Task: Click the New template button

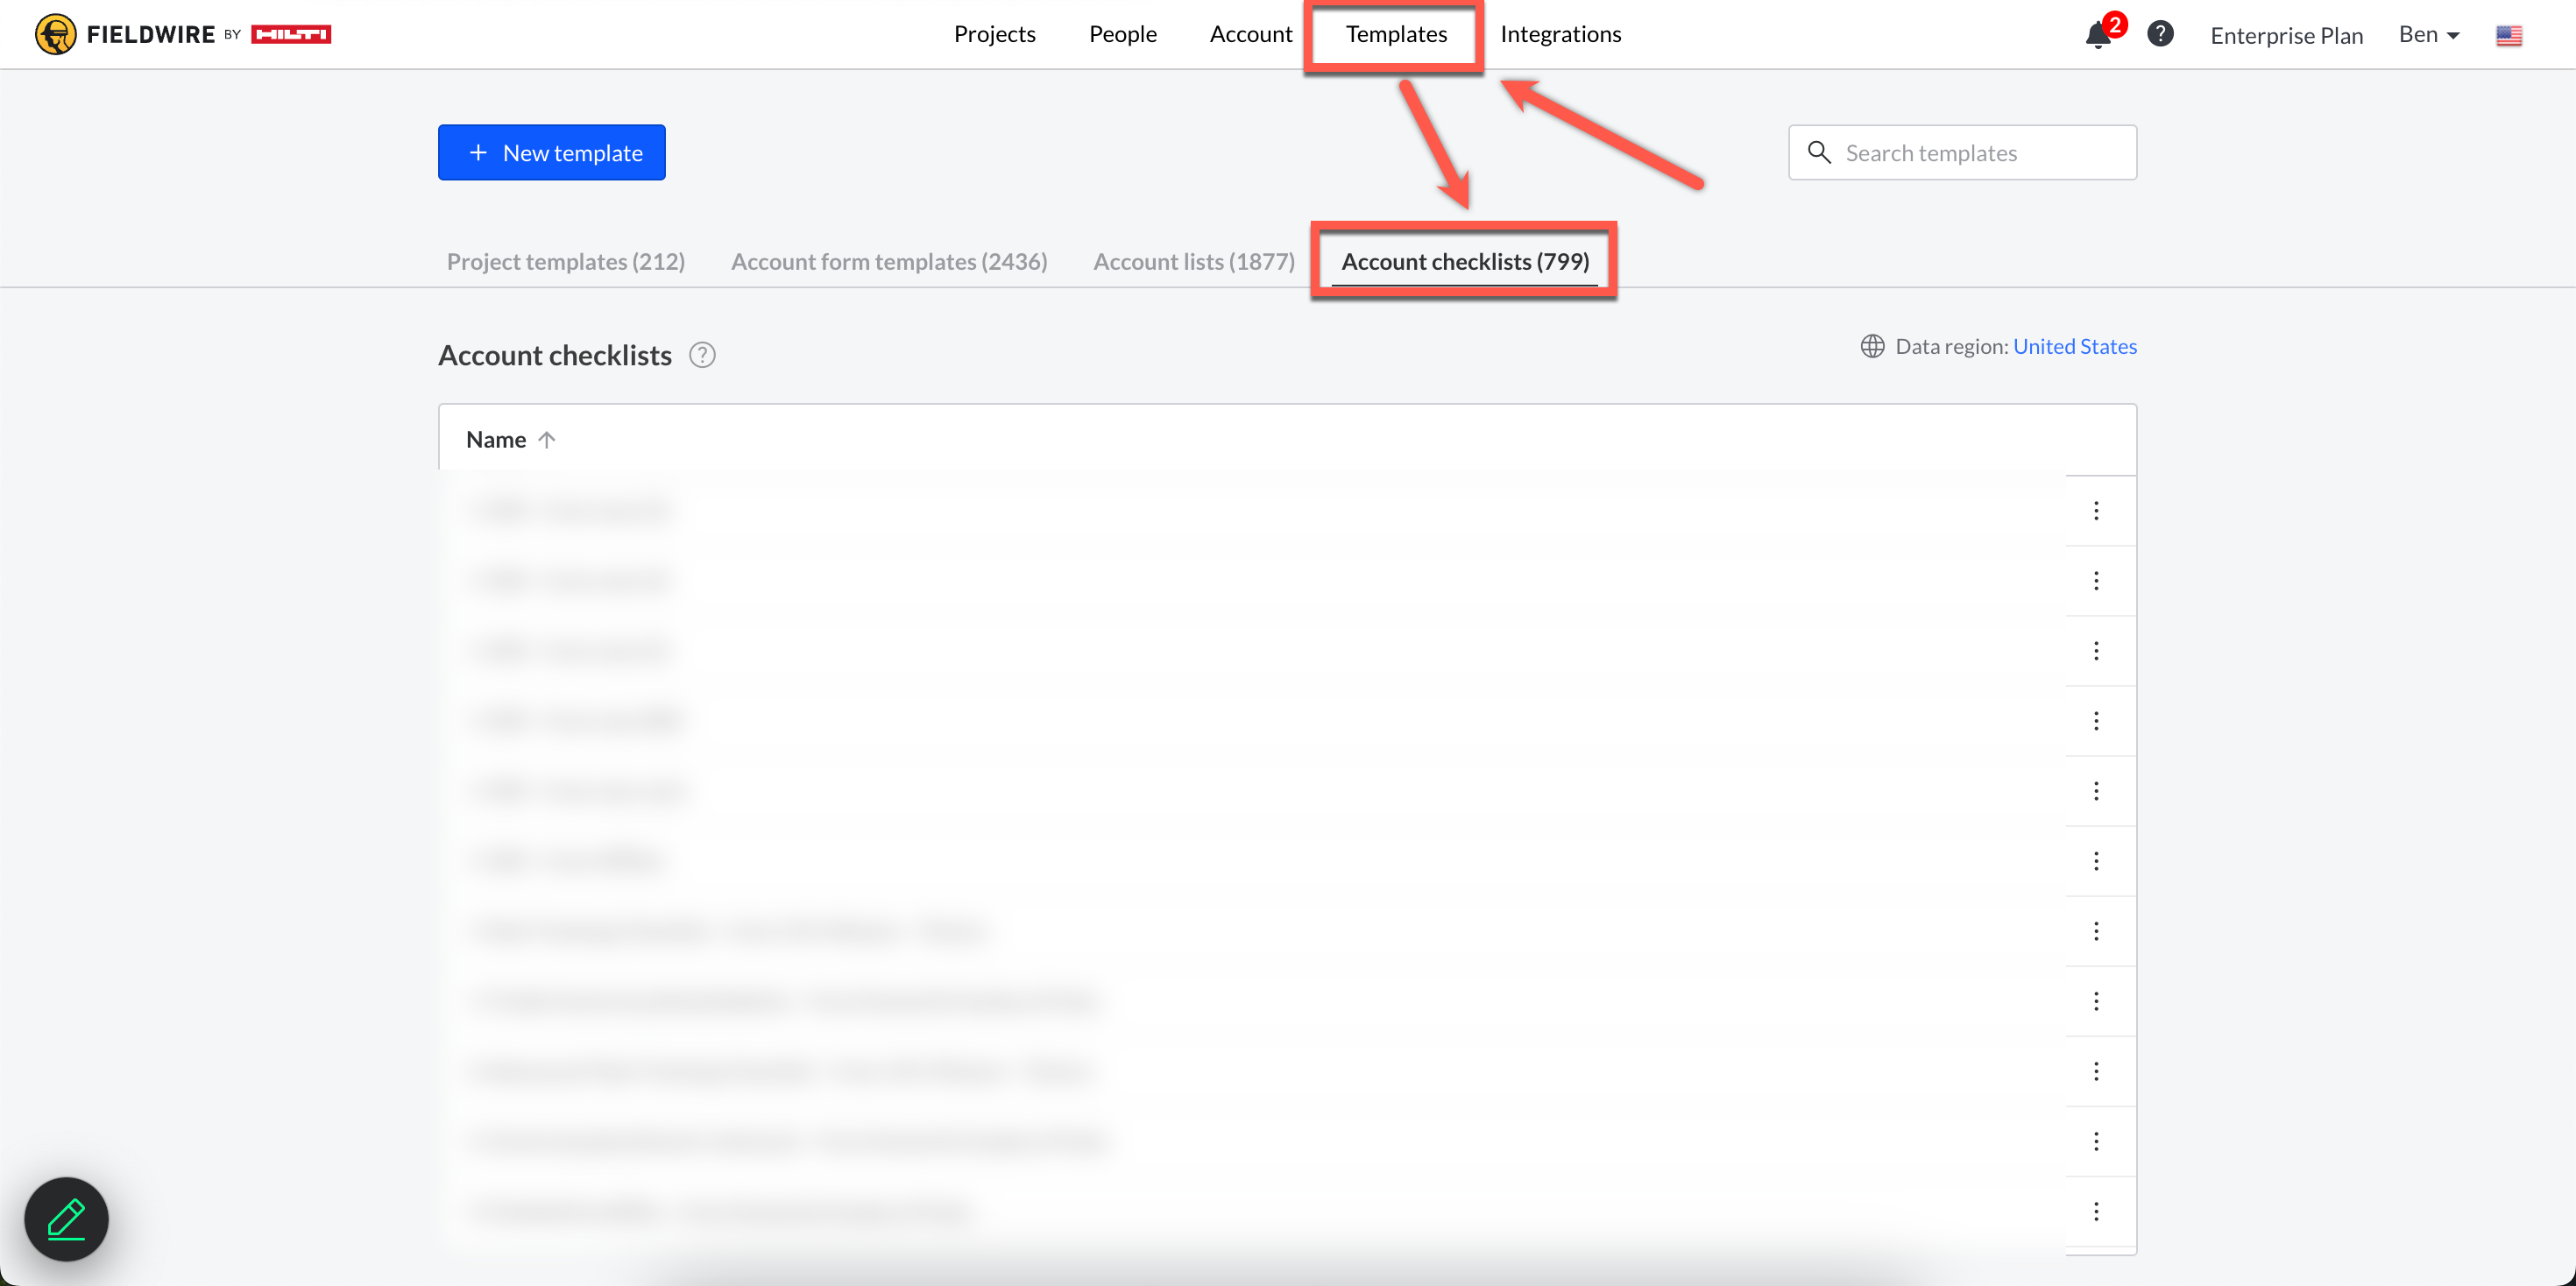Action: [551, 153]
